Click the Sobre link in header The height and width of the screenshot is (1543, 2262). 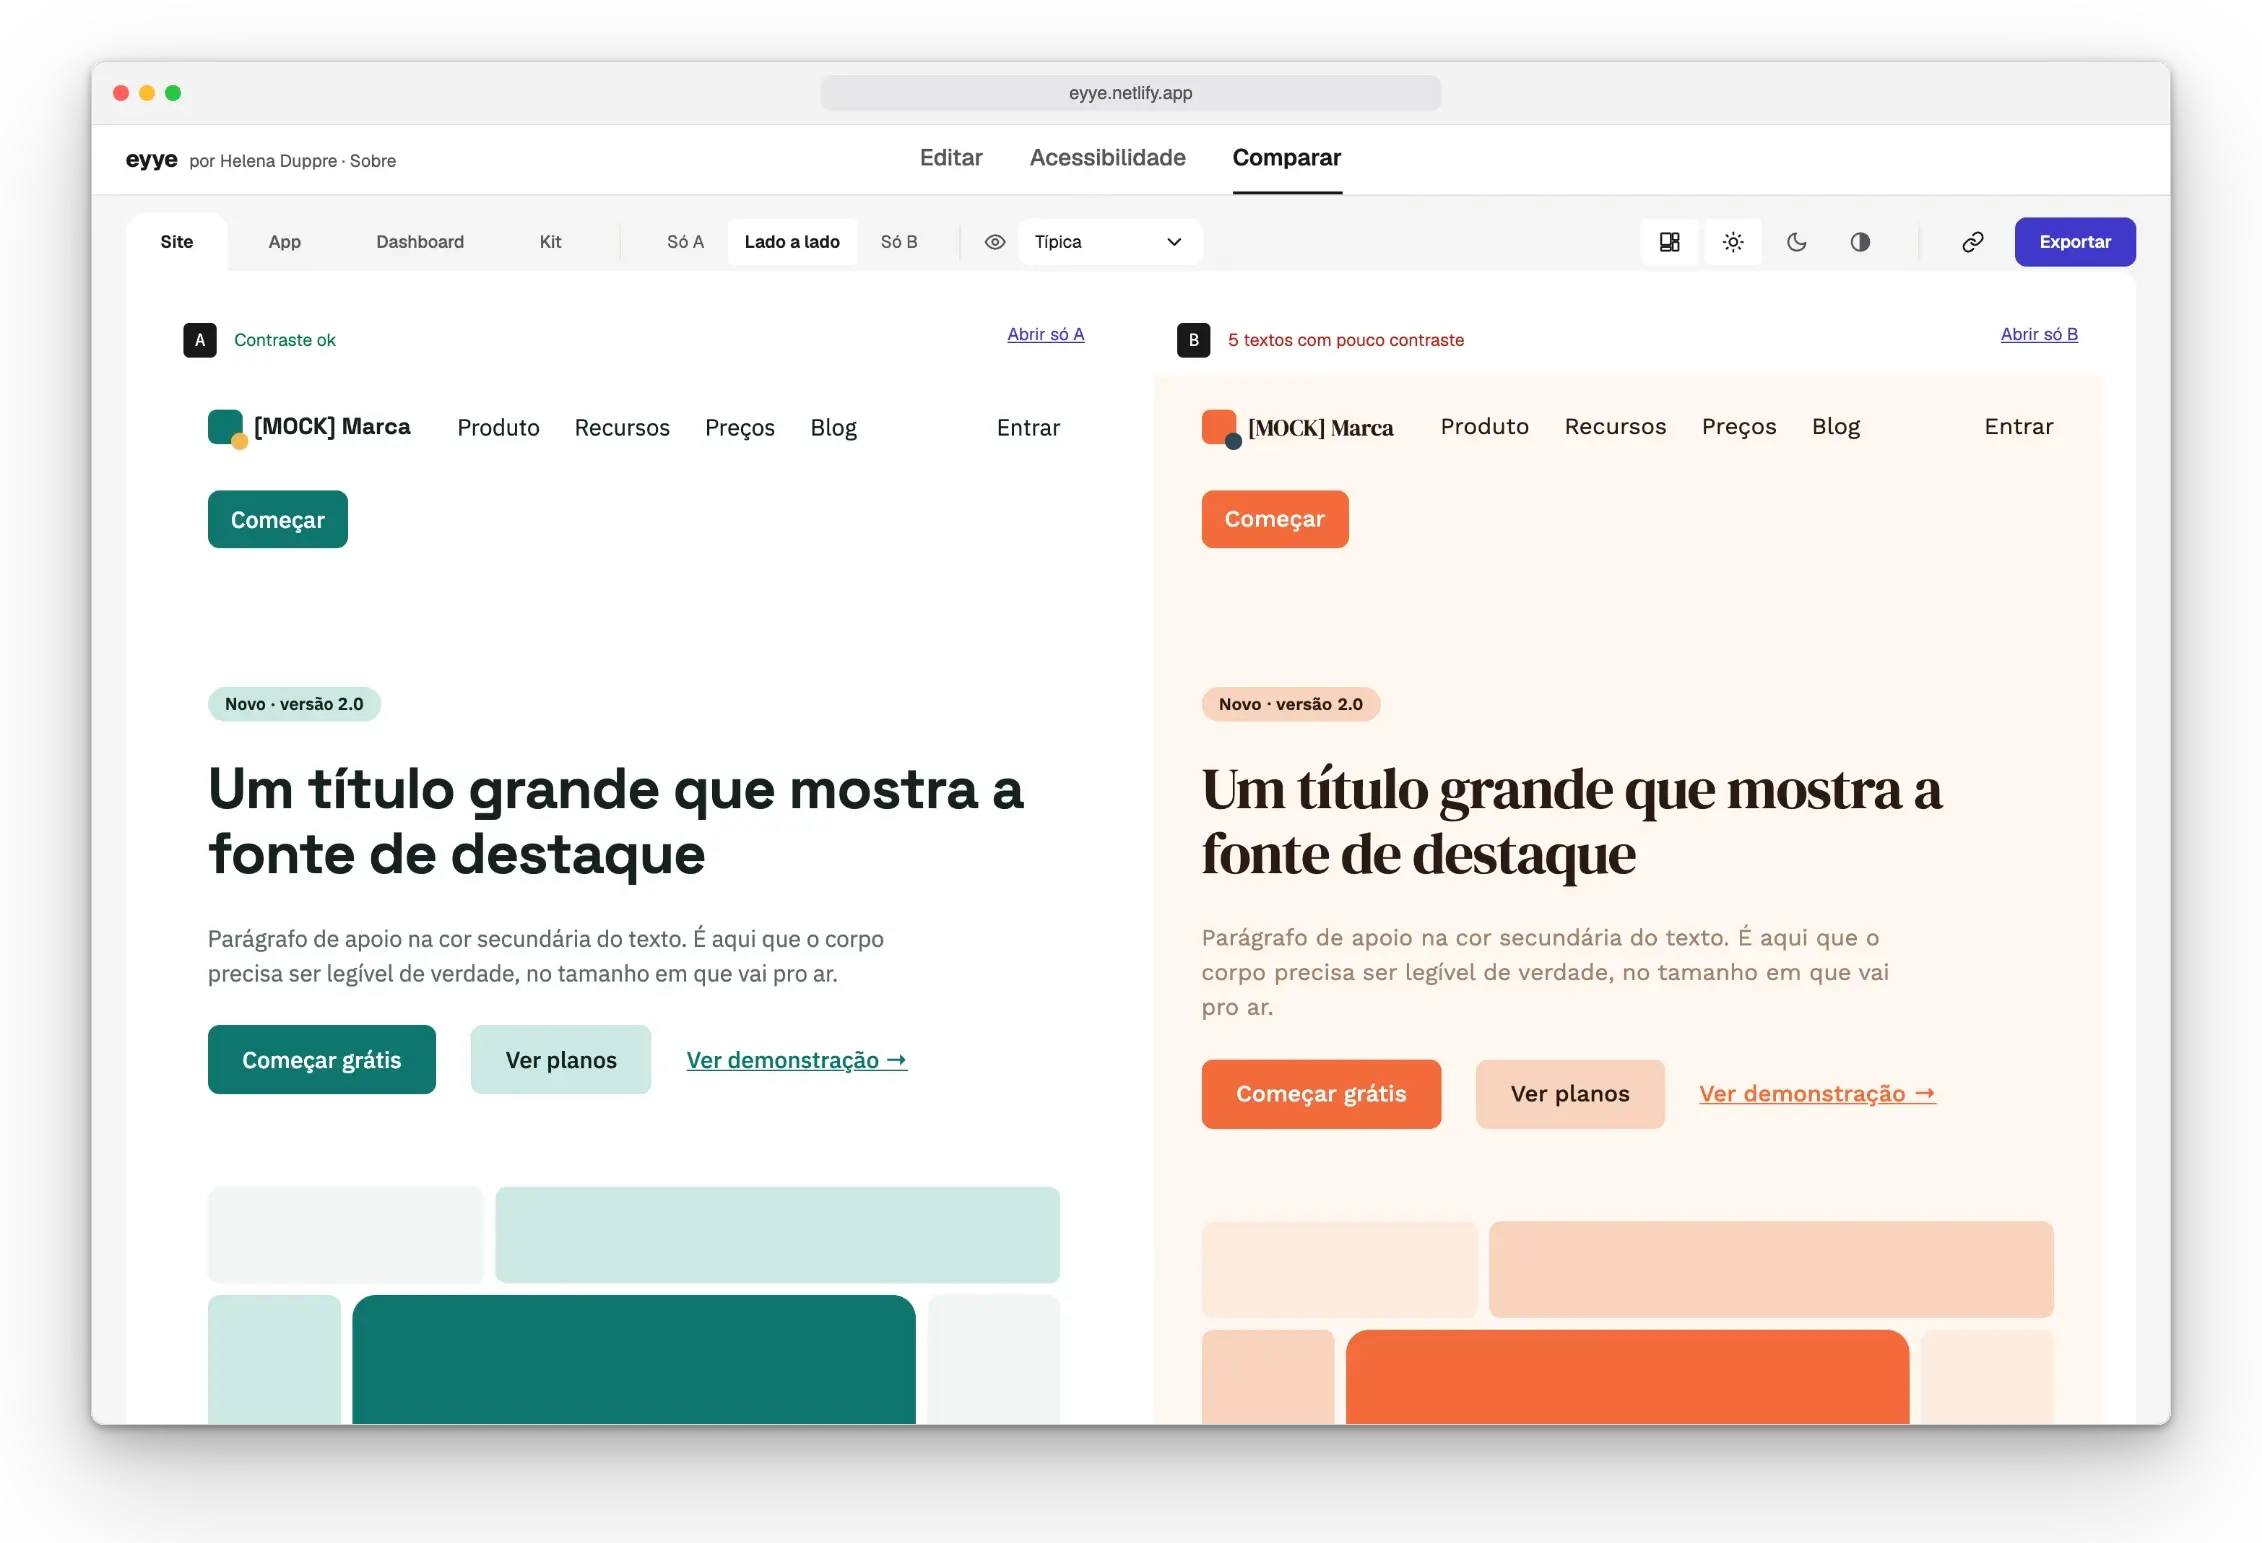pyautogui.click(x=373, y=161)
